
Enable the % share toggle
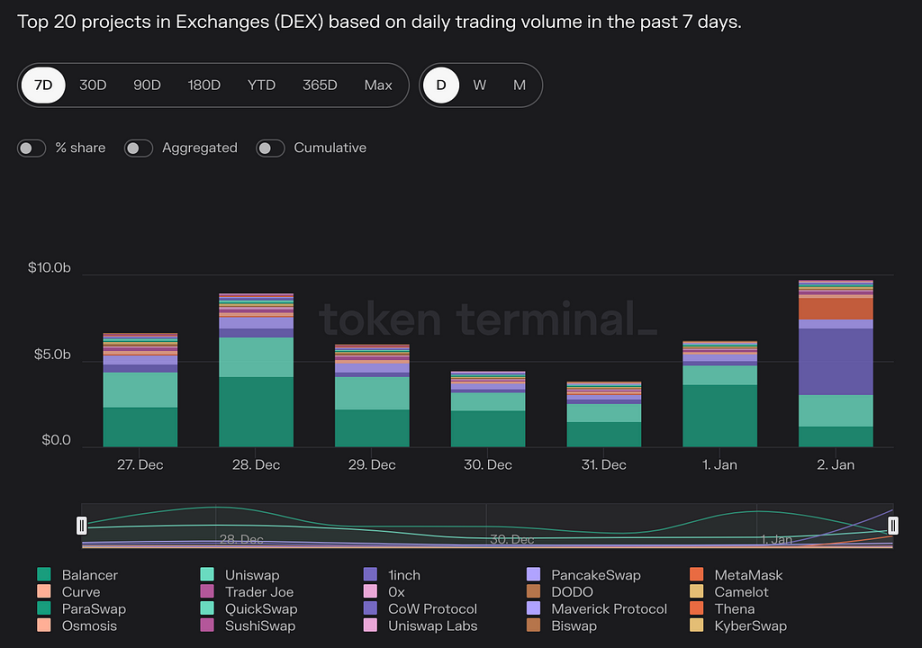click(x=32, y=148)
